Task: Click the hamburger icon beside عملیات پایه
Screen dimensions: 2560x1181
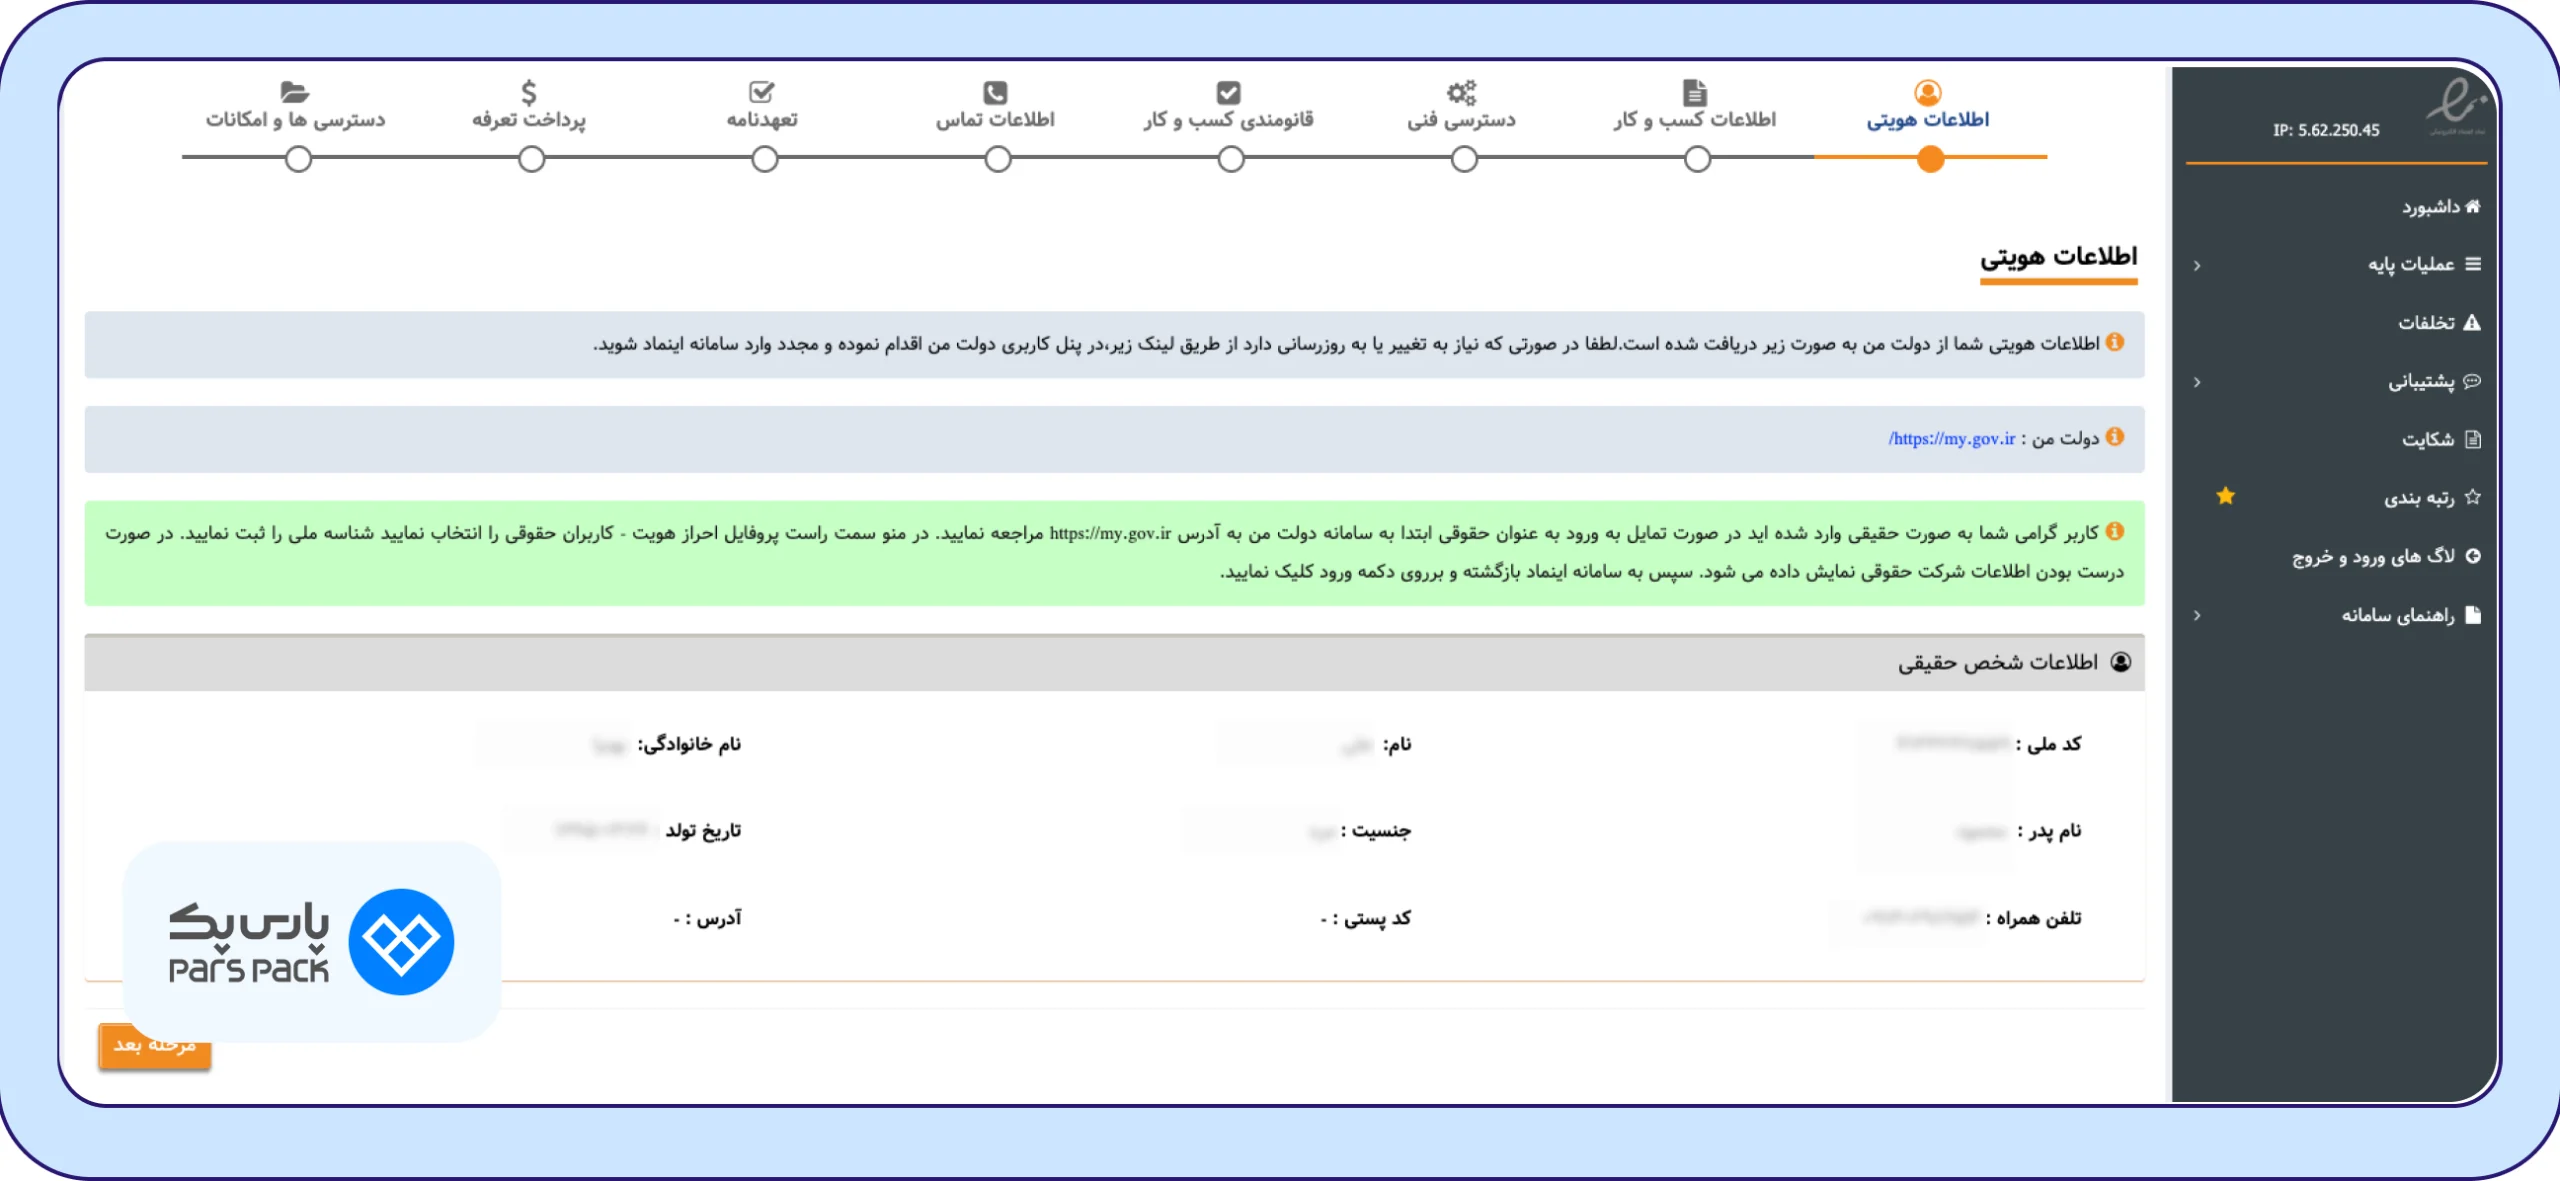Action: (2473, 264)
